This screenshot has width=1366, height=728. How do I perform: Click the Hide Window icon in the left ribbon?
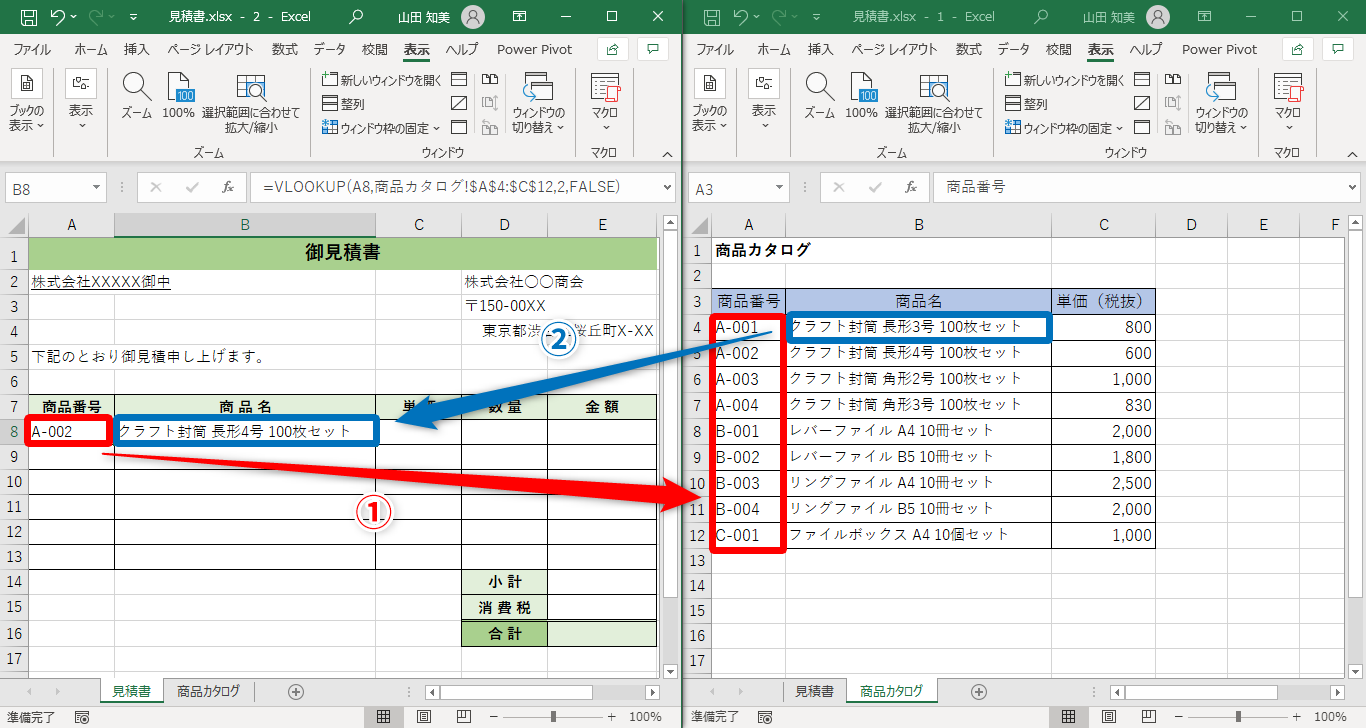point(459,103)
